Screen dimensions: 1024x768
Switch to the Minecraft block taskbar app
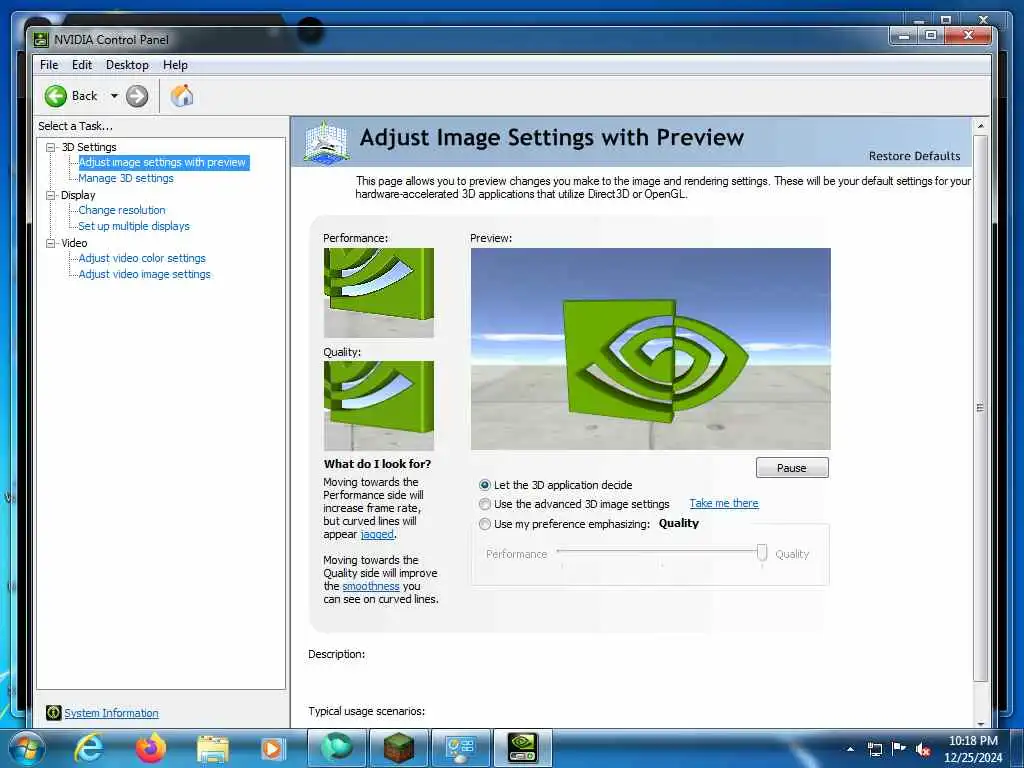(398, 748)
